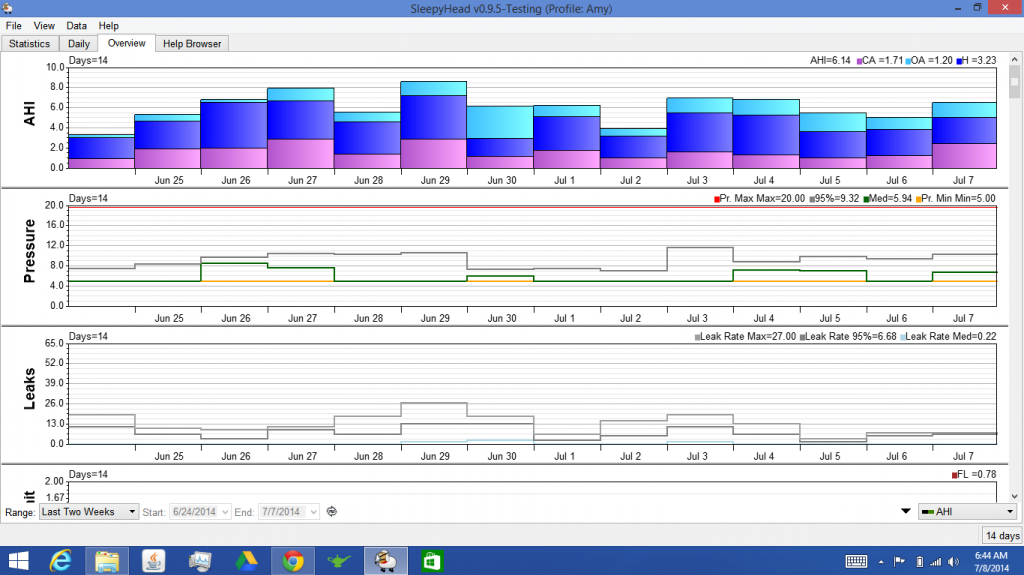1024x575 pixels.
Task: Click the vertical scrollbar up arrow
Action: 1014,62
